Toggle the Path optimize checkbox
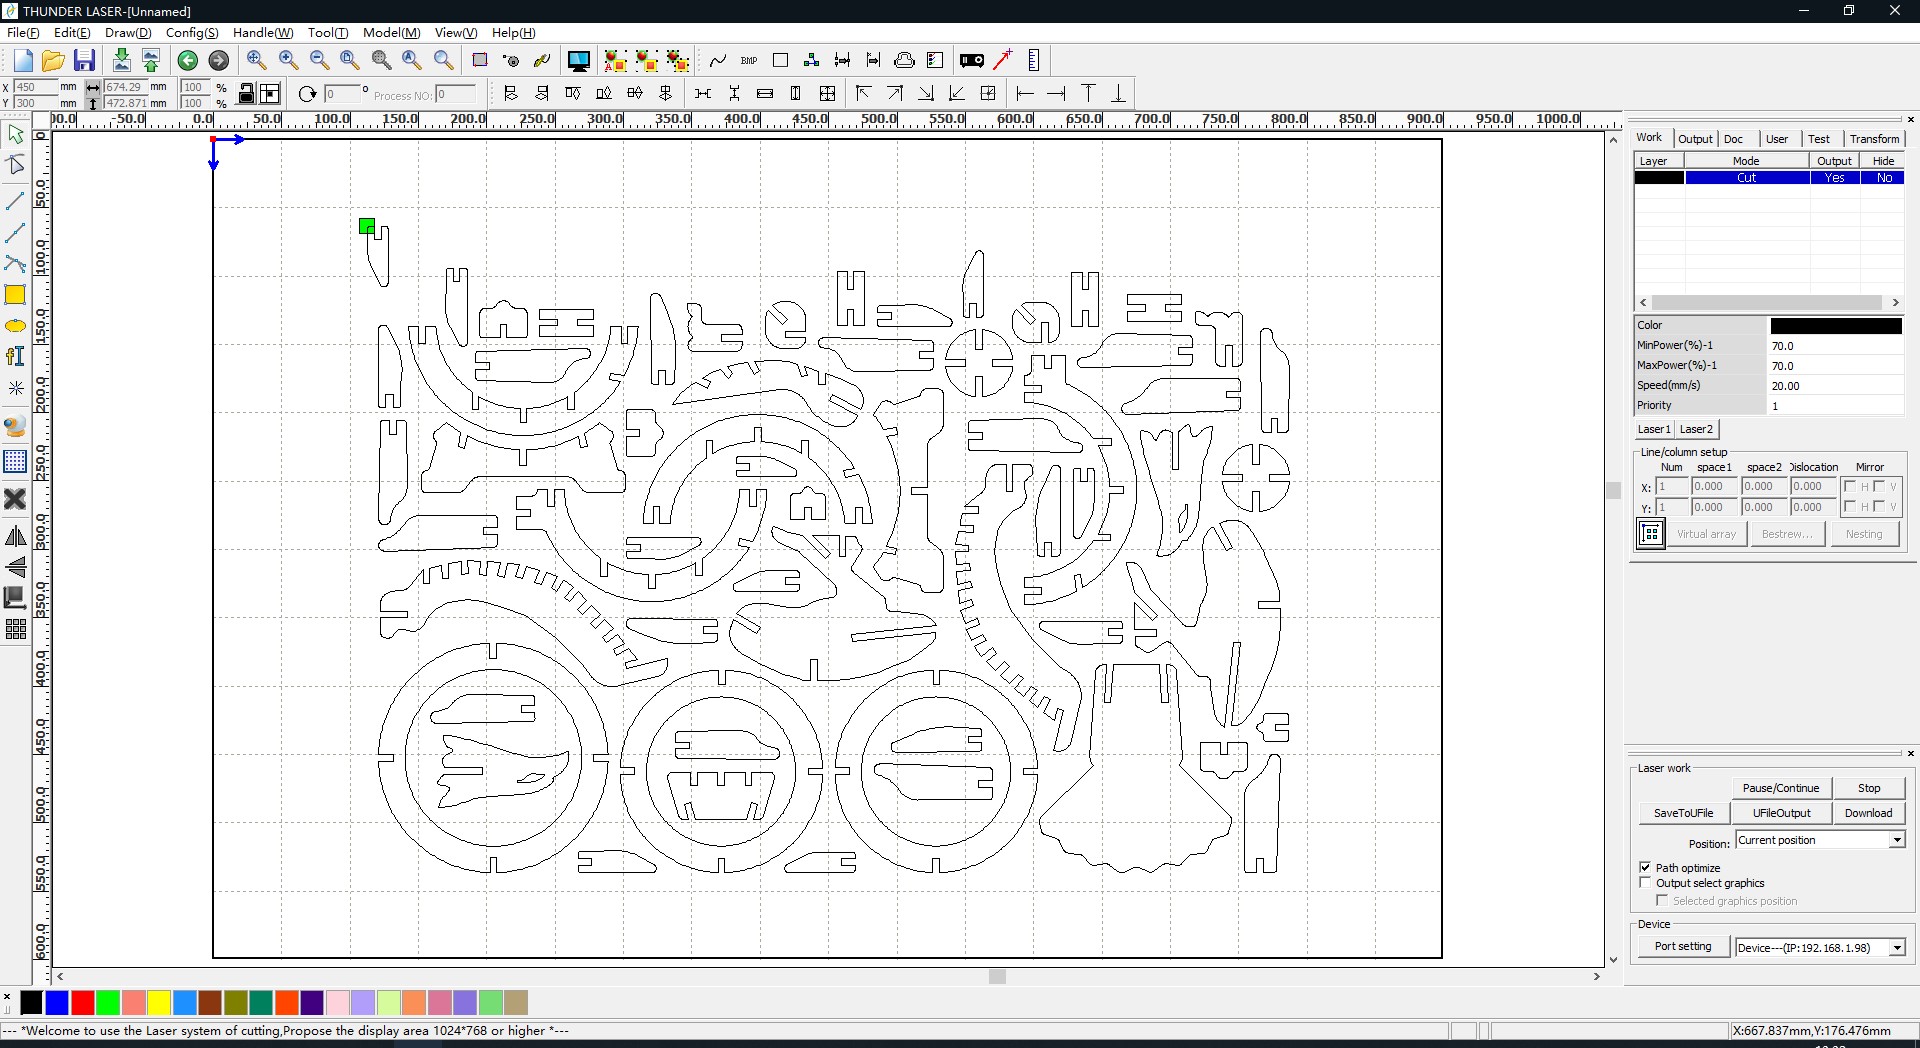Viewport: 1920px width, 1048px height. pyautogui.click(x=1645, y=868)
